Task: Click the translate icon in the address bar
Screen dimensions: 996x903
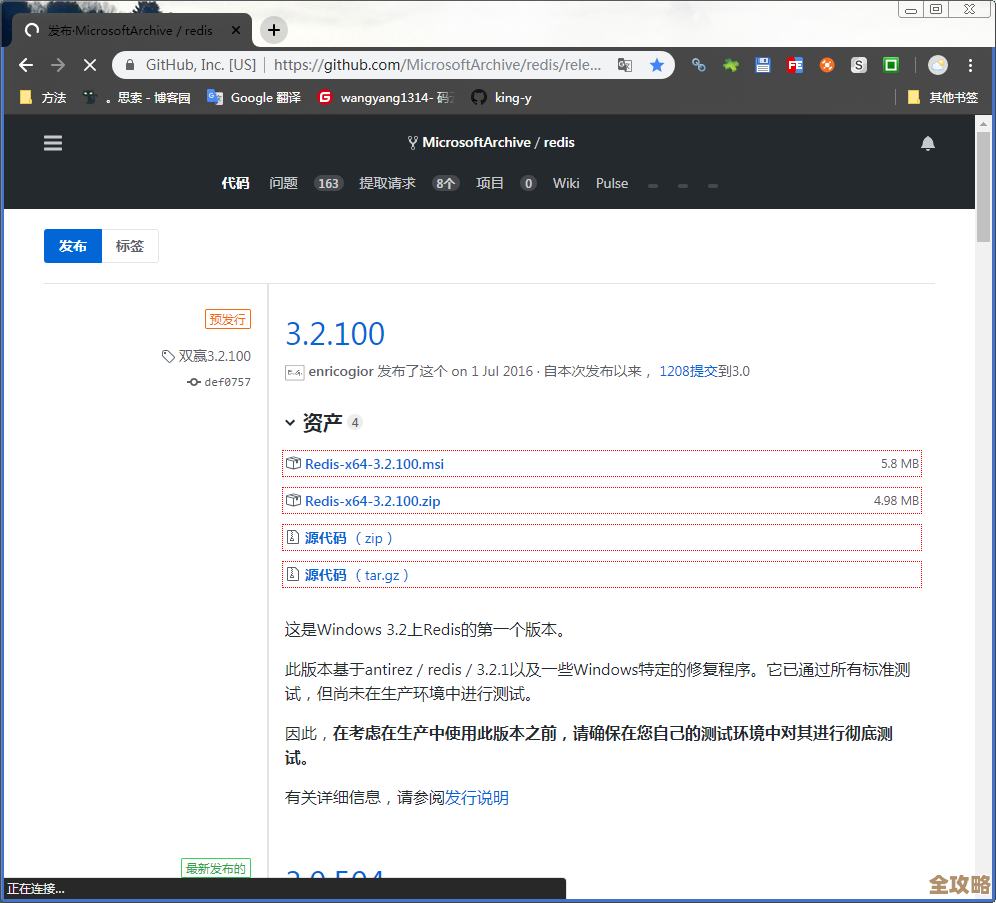Action: (x=624, y=64)
